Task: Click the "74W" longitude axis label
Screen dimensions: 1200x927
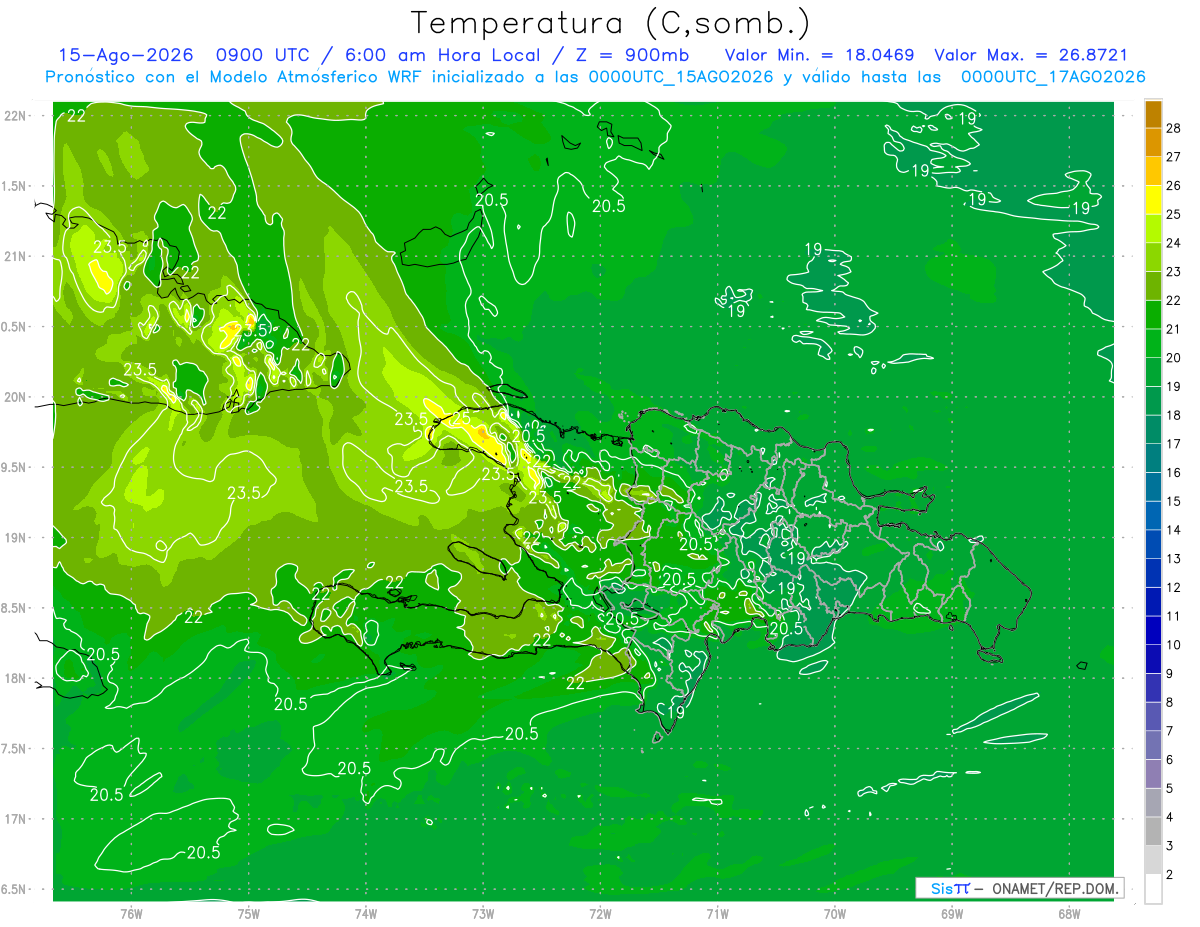Action: (x=366, y=912)
